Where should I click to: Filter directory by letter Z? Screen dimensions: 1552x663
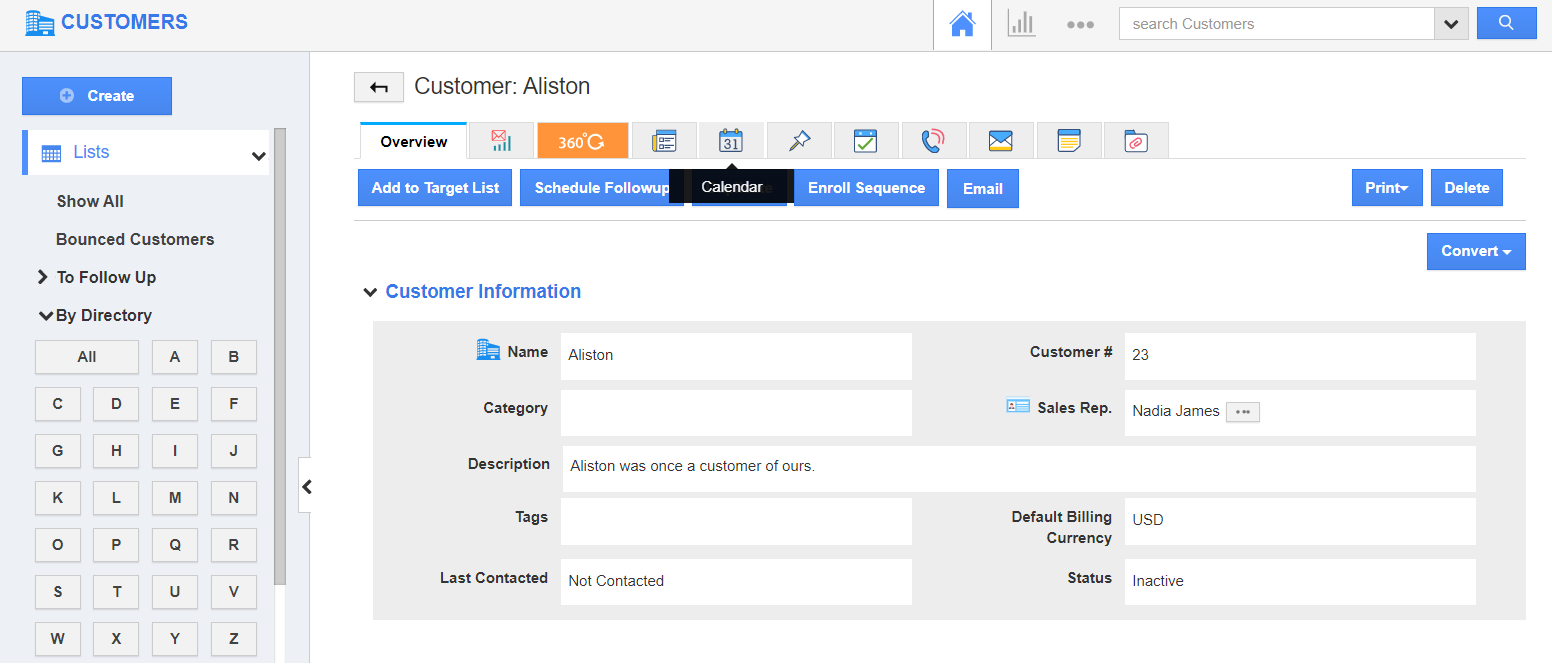pyautogui.click(x=234, y=639)
